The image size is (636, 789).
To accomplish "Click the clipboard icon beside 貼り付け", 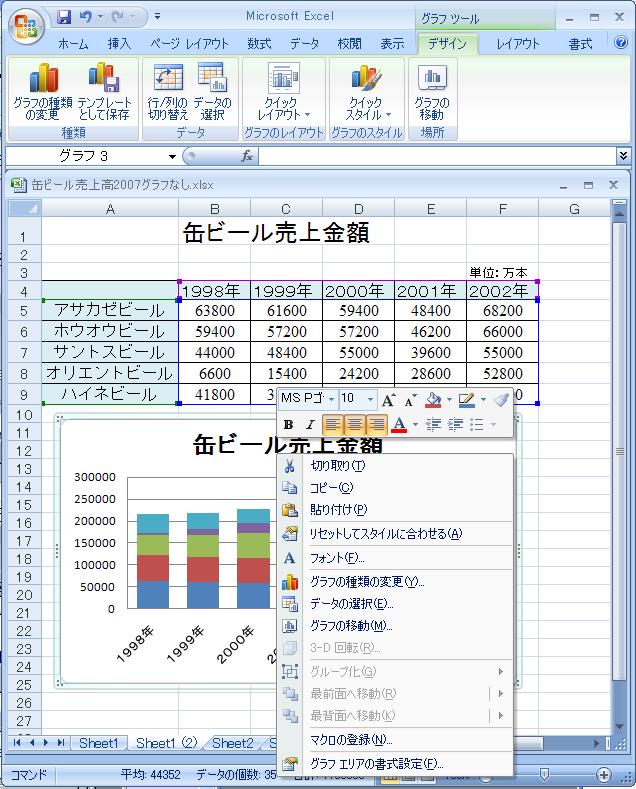I will pos(289,510).
